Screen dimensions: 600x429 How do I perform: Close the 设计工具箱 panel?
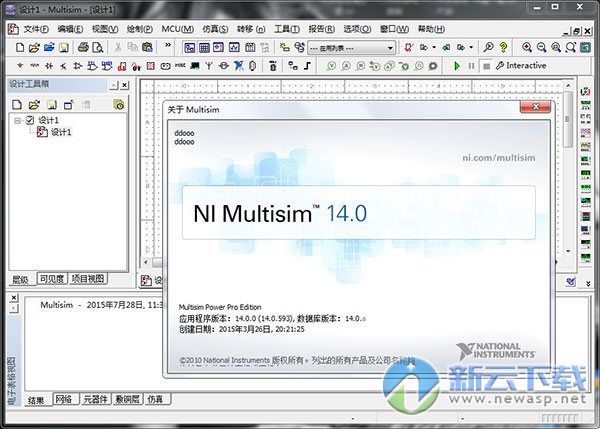coord(124,85)
